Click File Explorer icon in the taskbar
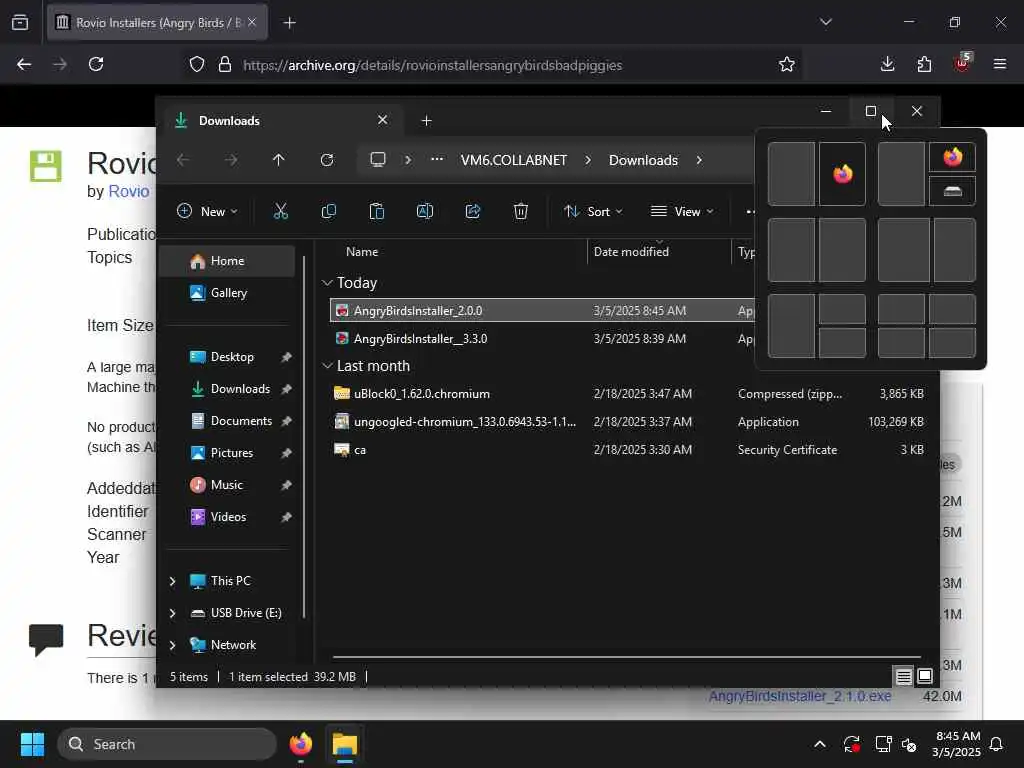This screenshot has height=768, width=1024. pyautogui.click(x=345, y=744)
